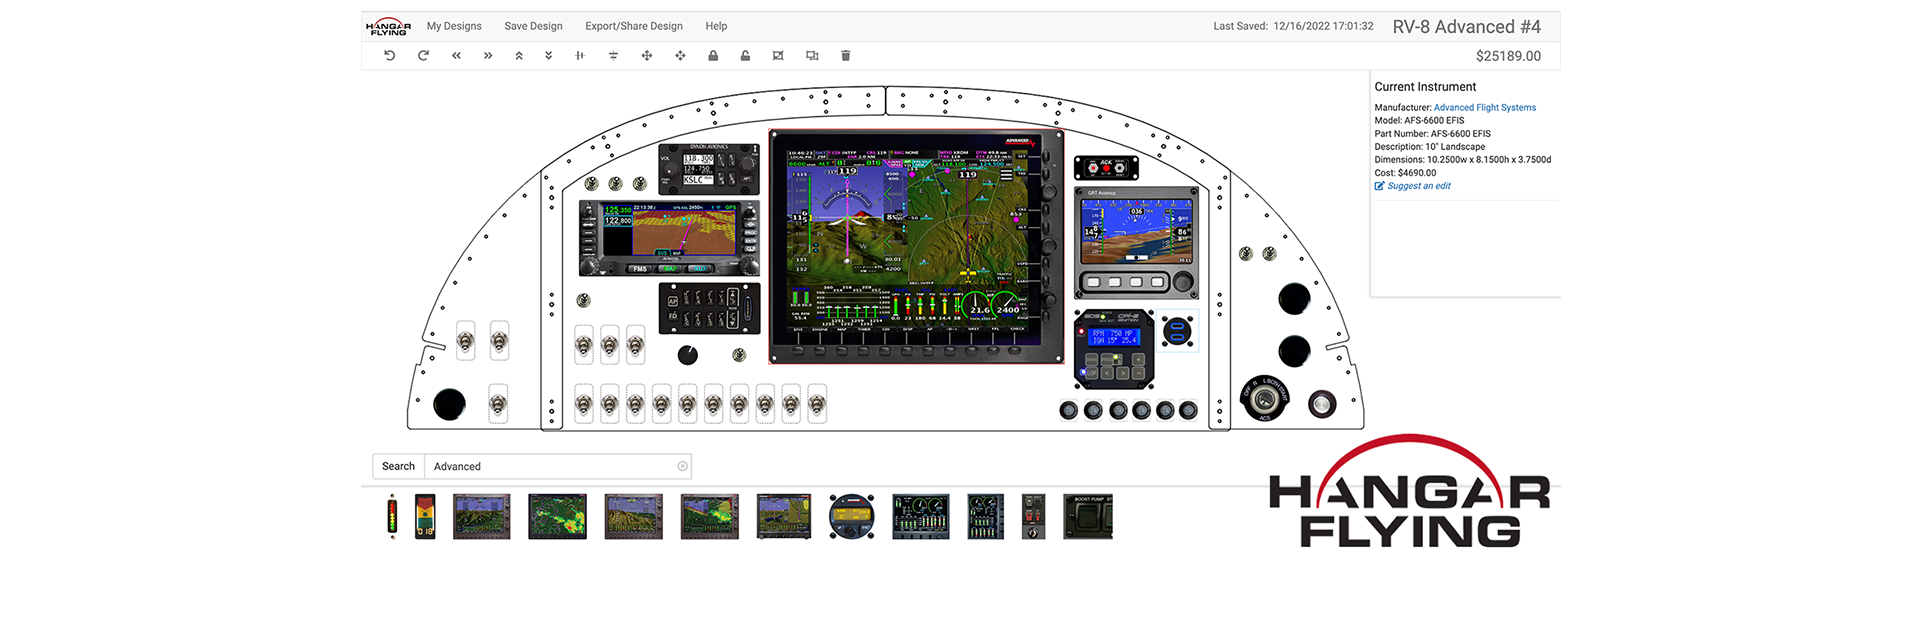
Task: Click the Last Saved timestamp text
Action: (1293, 26)
